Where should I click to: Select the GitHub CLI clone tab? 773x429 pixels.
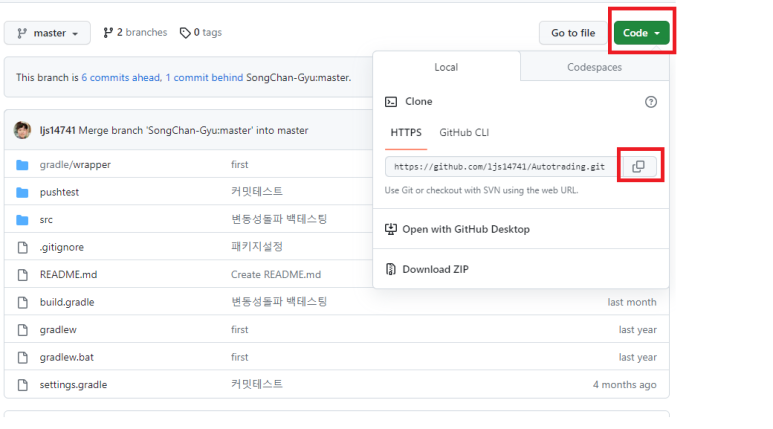click(x=464, y=133)
